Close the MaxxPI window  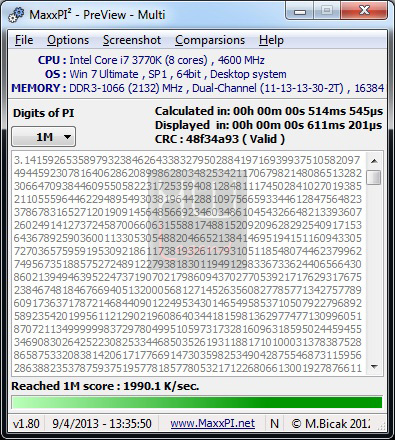[x=364, y=11]
